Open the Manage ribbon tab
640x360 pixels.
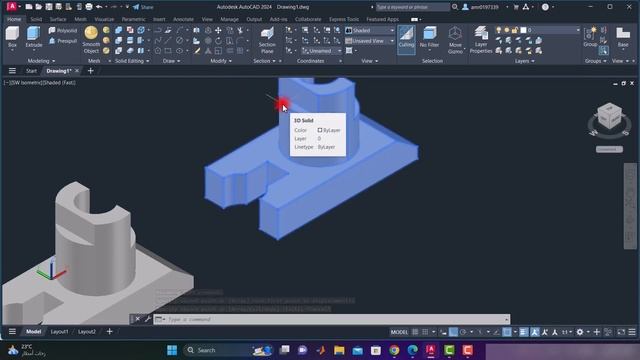coord(229,19)
